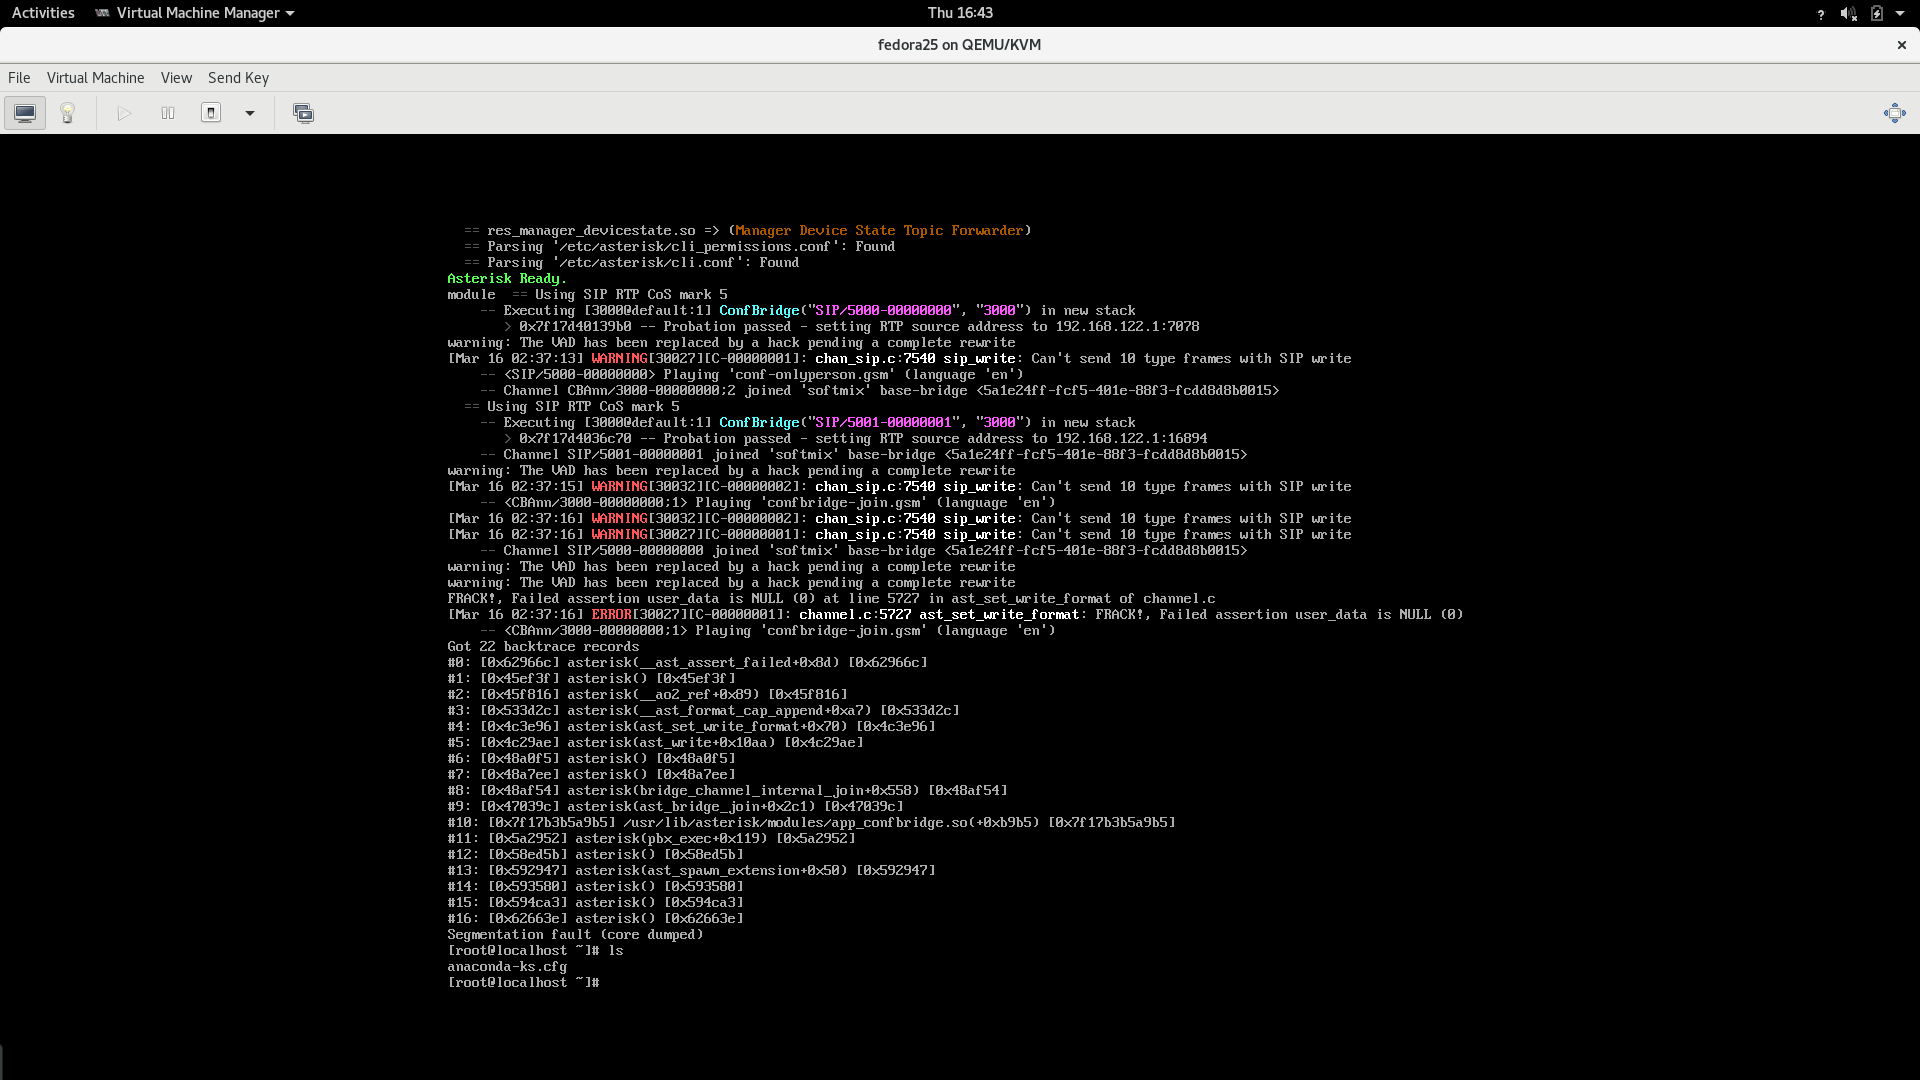Click the accessibility help icon in top bar
The width and height of the screenshot is (1920, 1080).
[1820, 14]
